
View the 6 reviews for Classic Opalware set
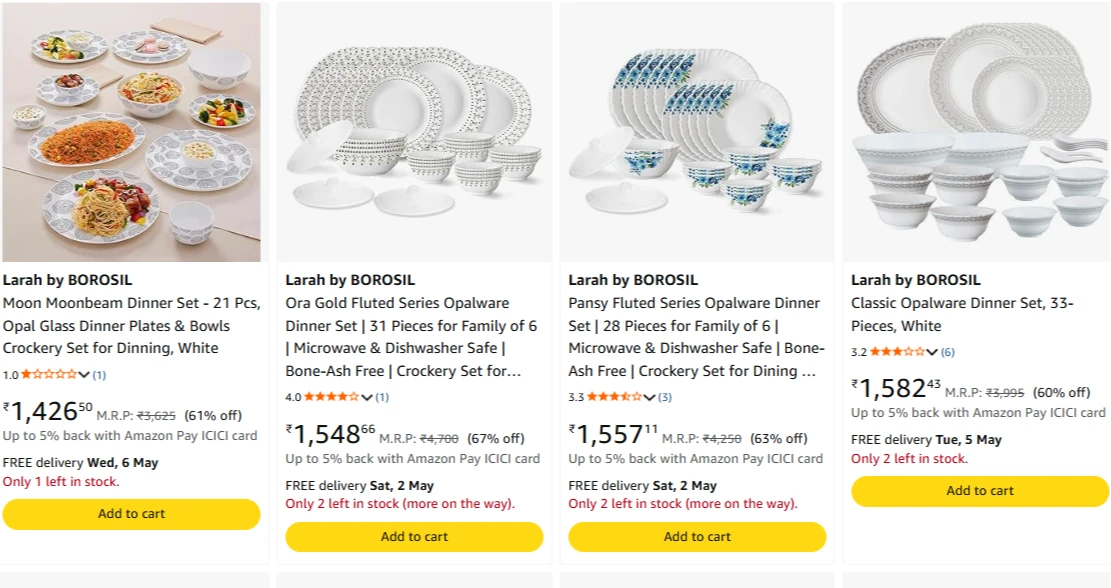click(947, 352)
